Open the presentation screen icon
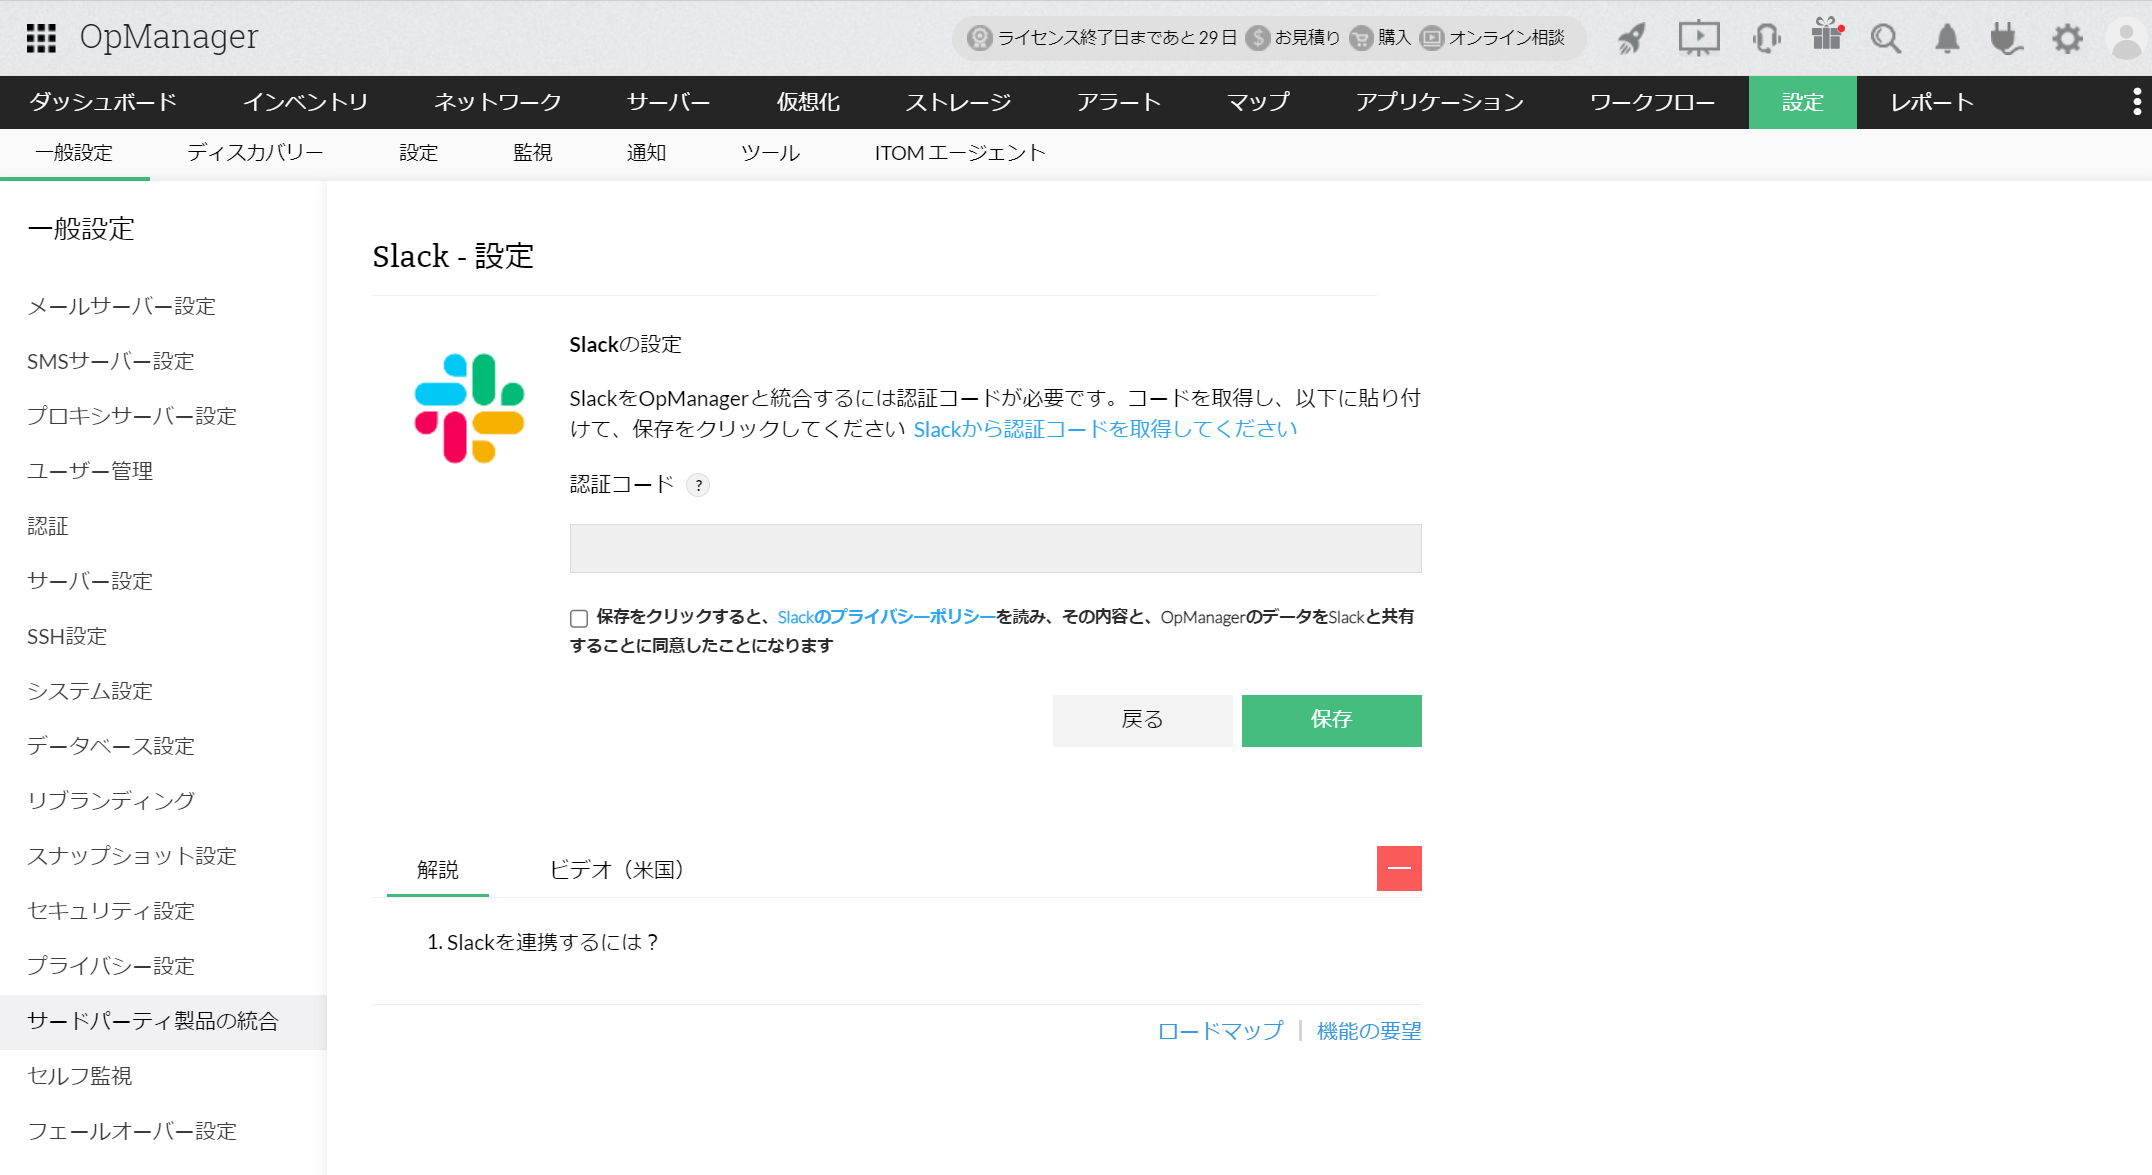 (1698, 39)
